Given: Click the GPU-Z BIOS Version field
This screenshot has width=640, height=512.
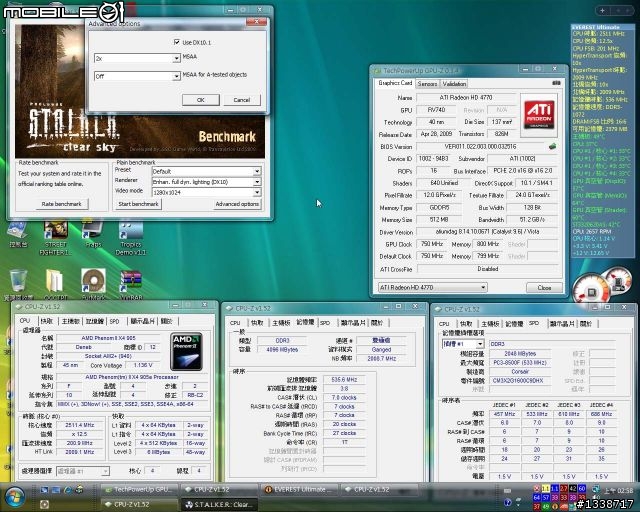Looking at the screenshot, I should point(480,146).
